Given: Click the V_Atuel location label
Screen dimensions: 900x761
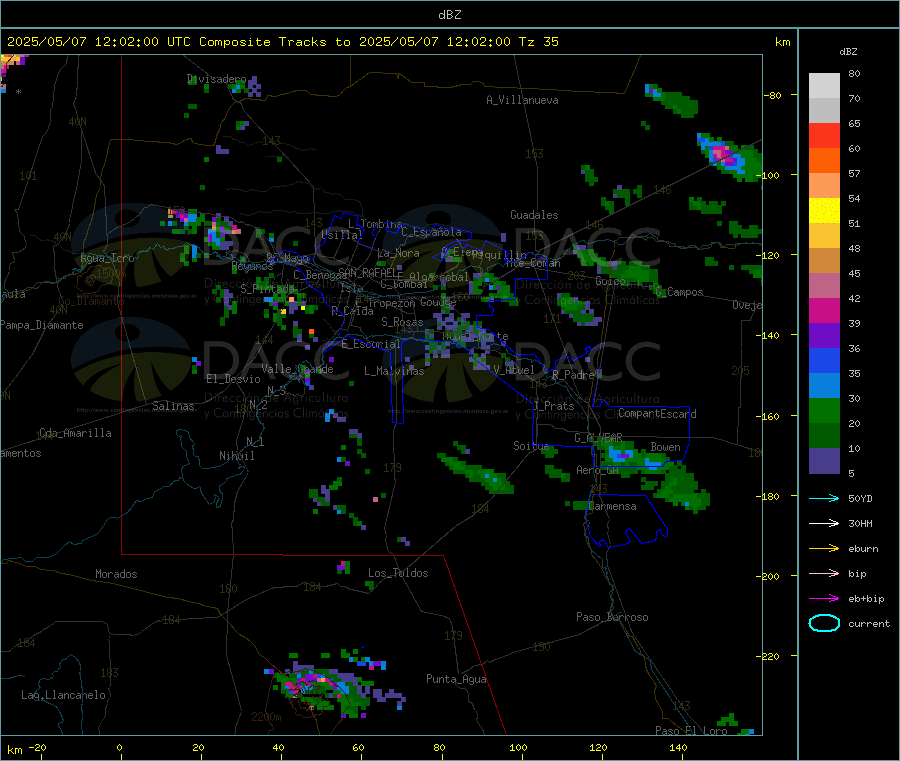Looking at the screenshot, I should point(514,370).
